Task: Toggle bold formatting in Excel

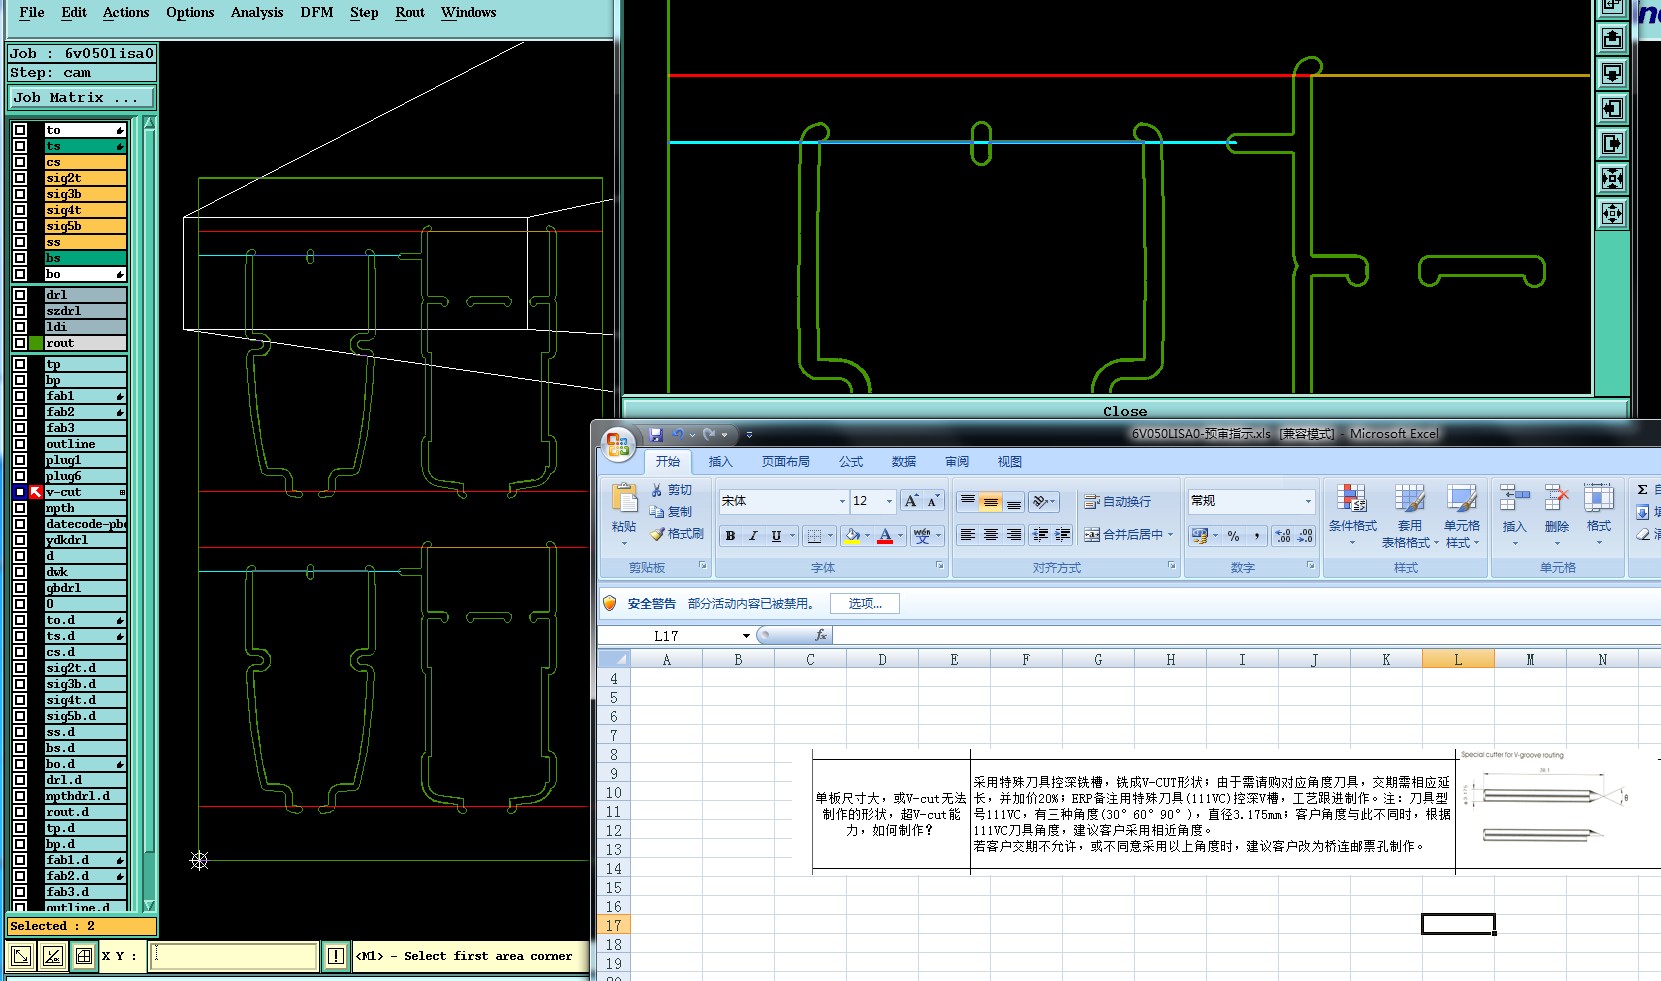Action: 730,536
